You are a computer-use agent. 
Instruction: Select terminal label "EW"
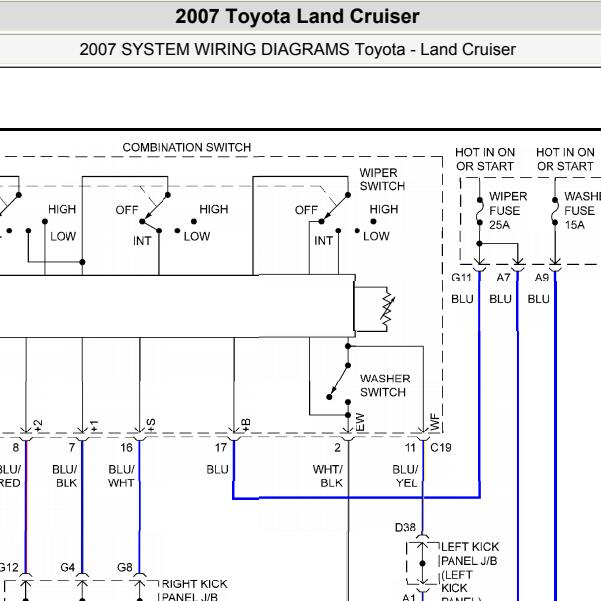(360, 422)
